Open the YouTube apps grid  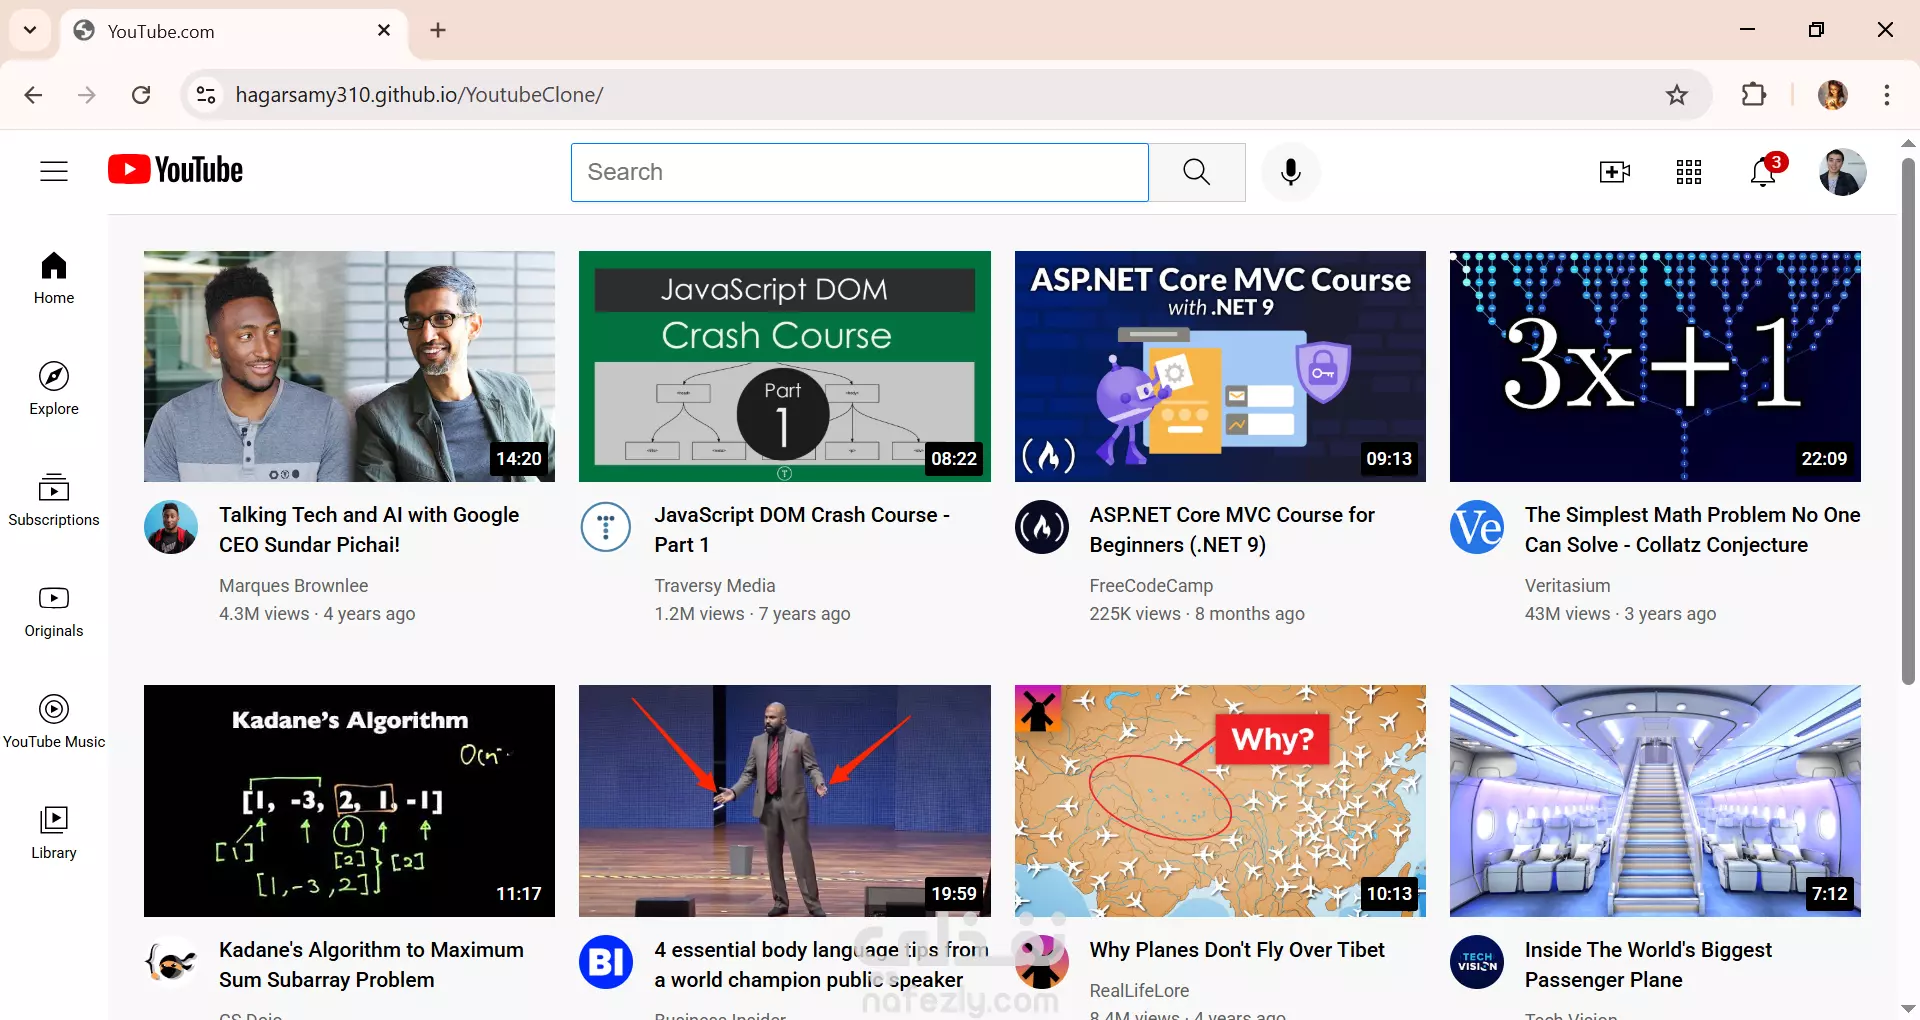(1688, 172)
